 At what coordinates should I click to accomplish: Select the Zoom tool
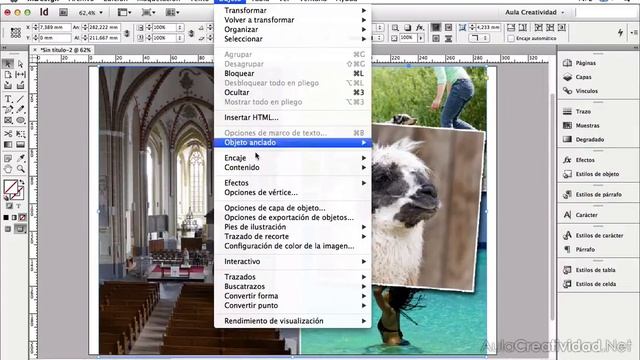click(x=20, y=169)
